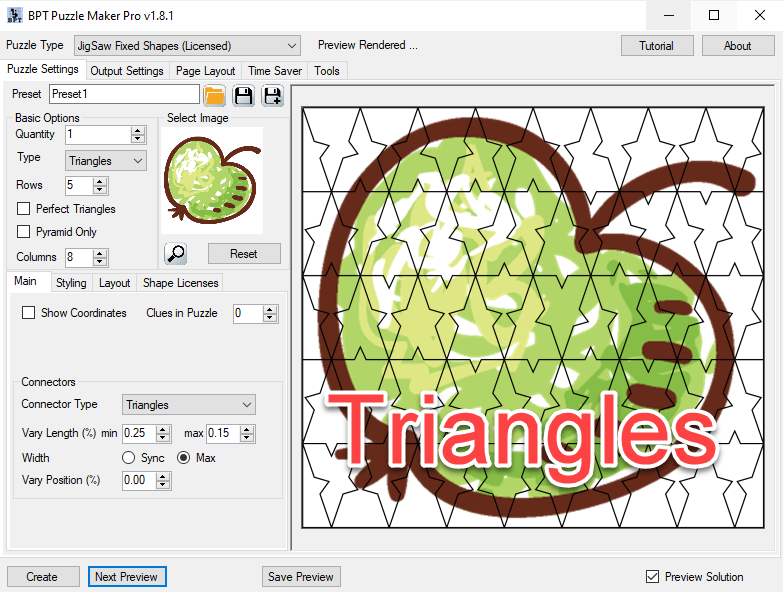Increase the Quantity value with up arrow
Image resolution: width=783 pixels, height=592 pixels.
137,130
